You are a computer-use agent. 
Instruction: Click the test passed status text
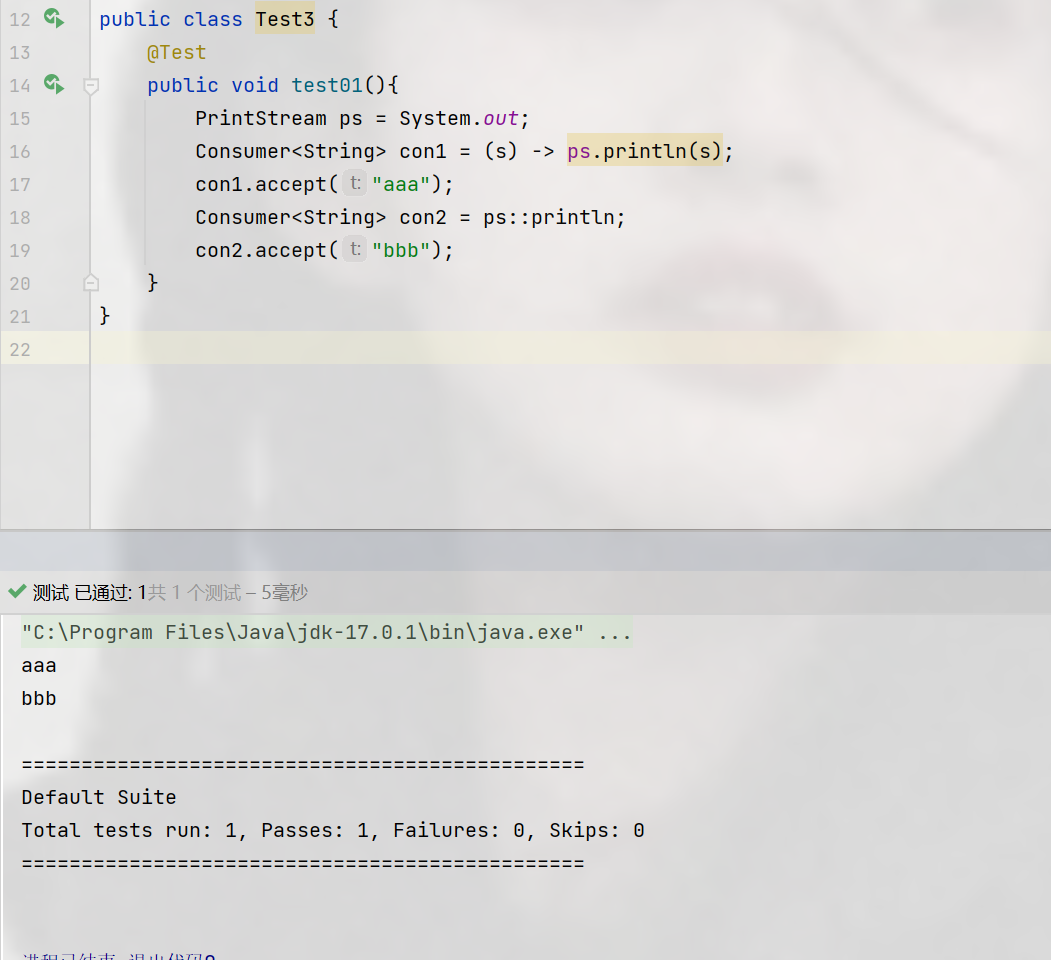pos(90,592)
